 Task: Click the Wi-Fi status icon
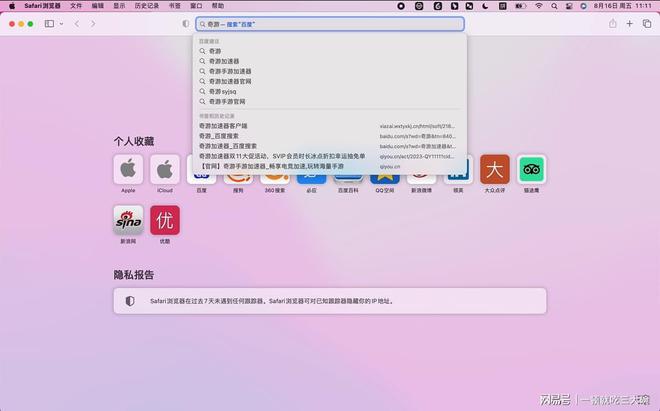pyautogui.click(x=539, y=6)
